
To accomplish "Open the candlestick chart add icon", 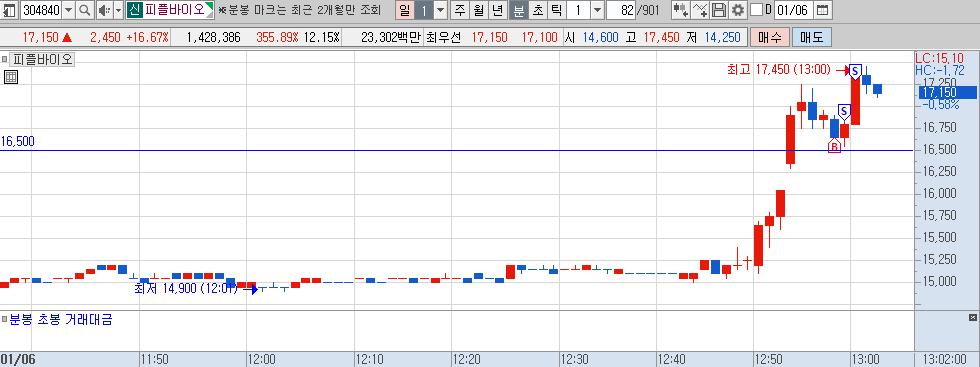I will (x=681, y=10).
